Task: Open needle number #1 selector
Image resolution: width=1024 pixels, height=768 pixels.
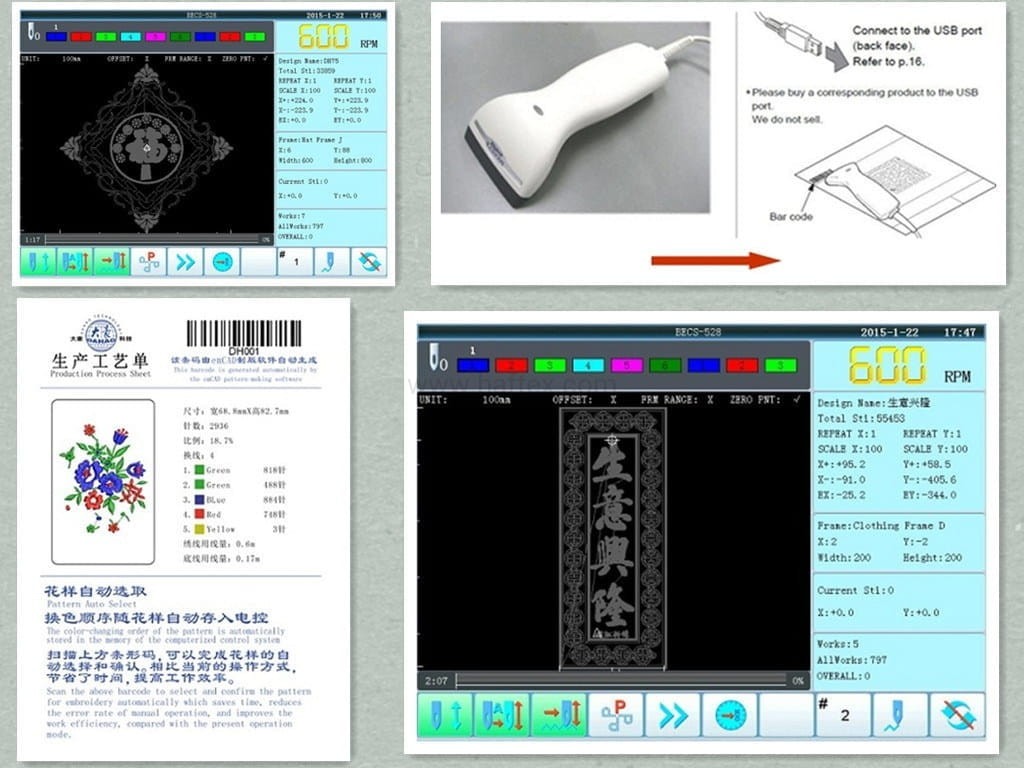Action: [294, 262]
